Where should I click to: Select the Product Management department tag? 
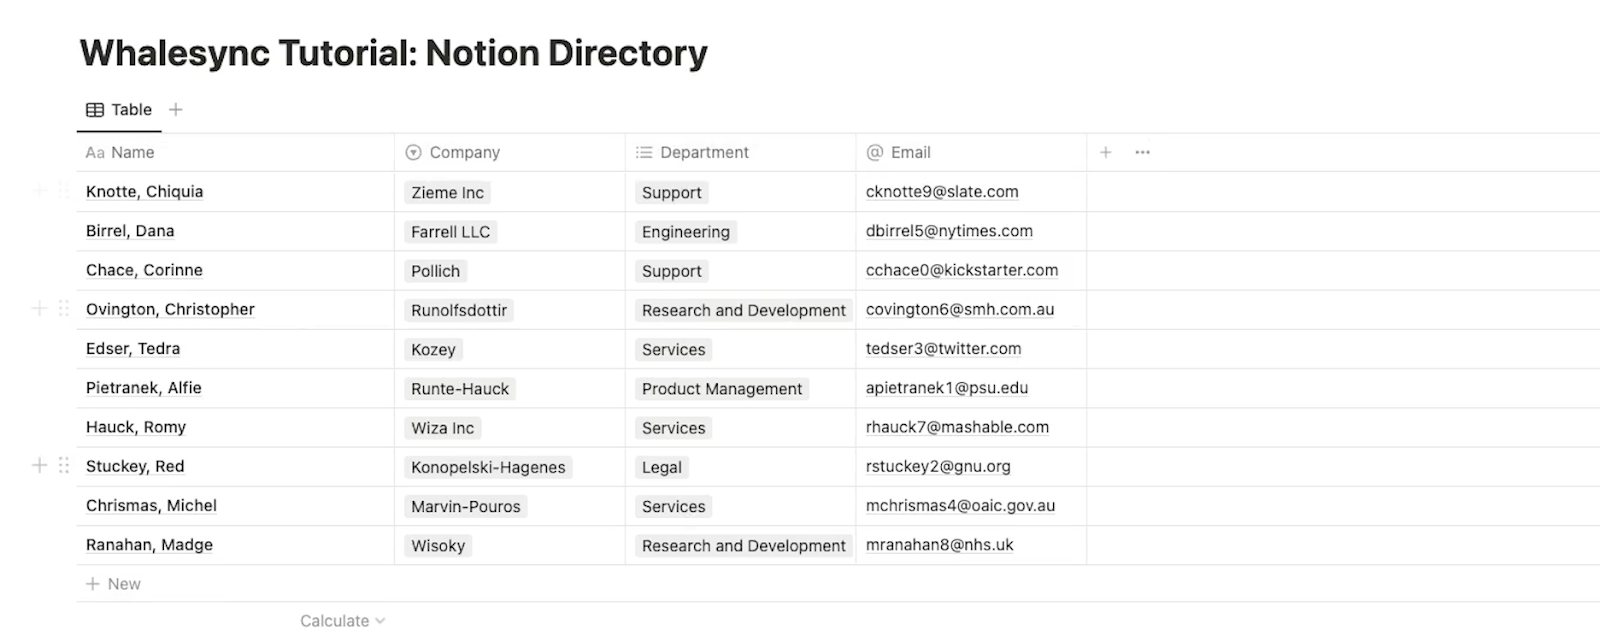(x=722, y=389)
